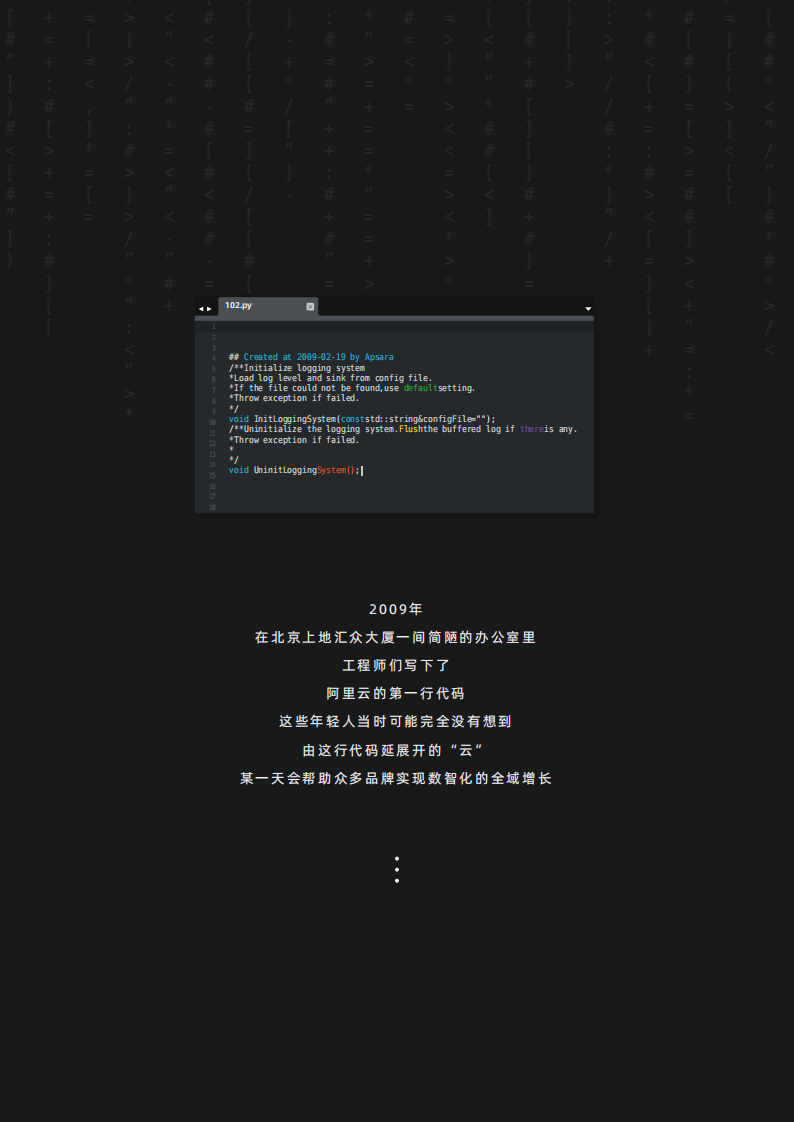Close the 102.py tab

[x=310, y=306]
